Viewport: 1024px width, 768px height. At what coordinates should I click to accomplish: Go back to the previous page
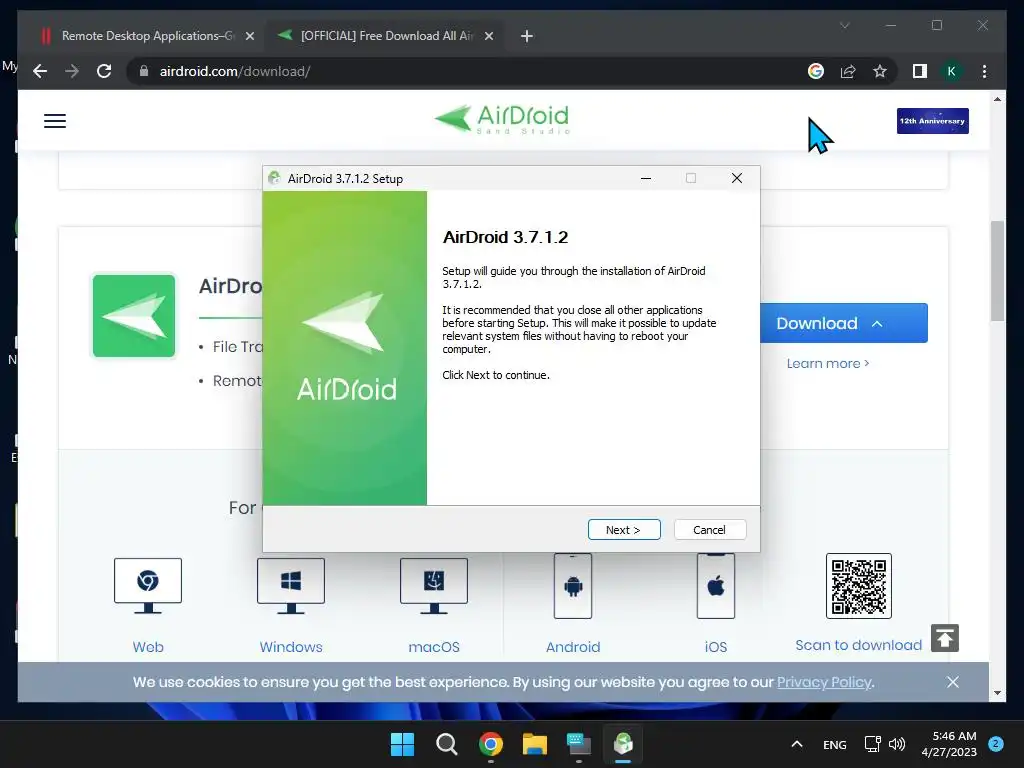click(x=40, y=71)
